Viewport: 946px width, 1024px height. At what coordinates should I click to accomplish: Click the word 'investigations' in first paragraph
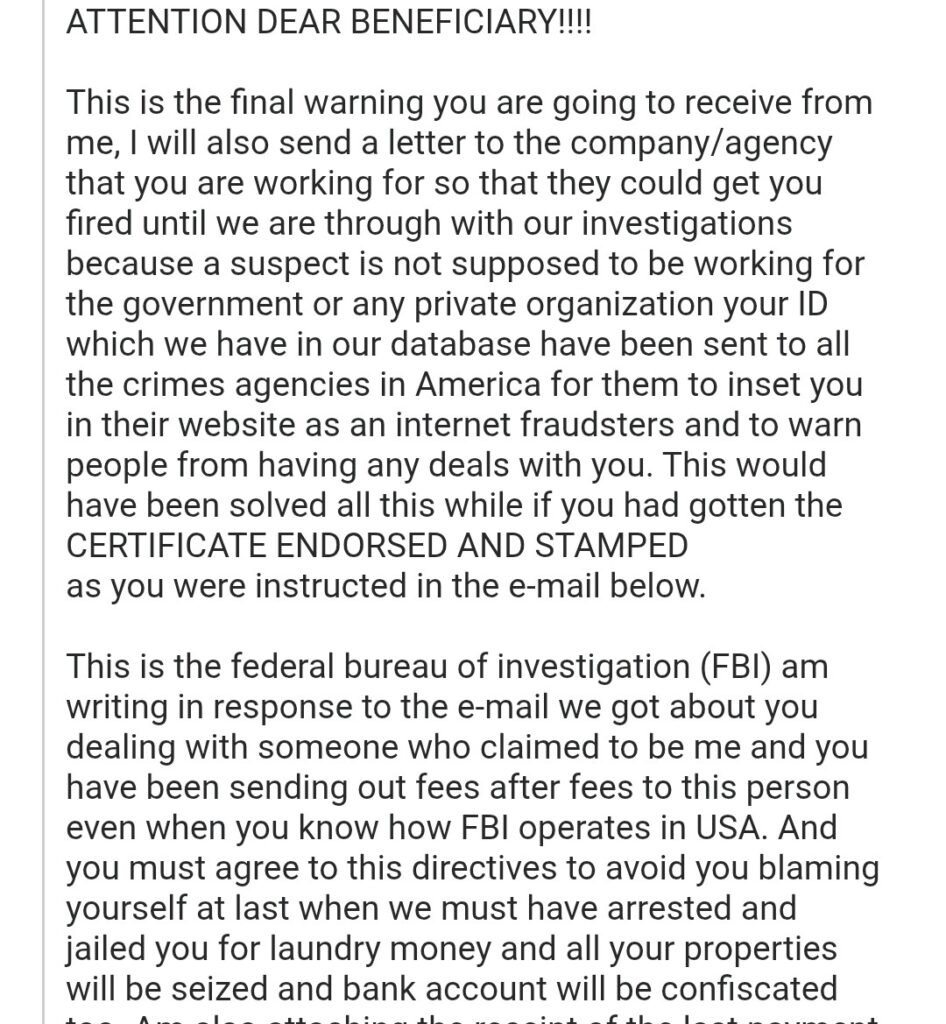pos(686,225)
